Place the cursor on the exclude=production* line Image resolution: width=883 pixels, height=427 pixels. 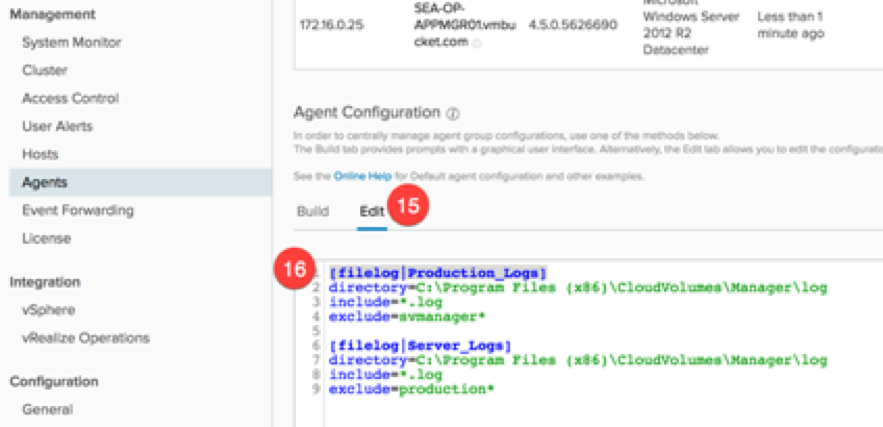coord(411,389)
